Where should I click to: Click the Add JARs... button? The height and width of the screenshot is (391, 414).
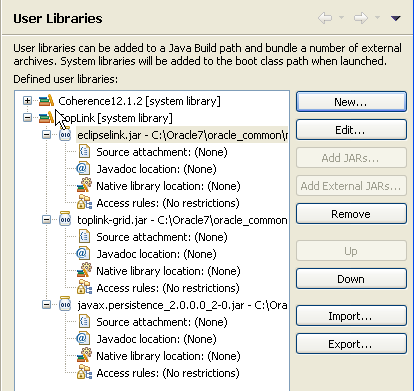pyautogui.click(x=351, y=158)
